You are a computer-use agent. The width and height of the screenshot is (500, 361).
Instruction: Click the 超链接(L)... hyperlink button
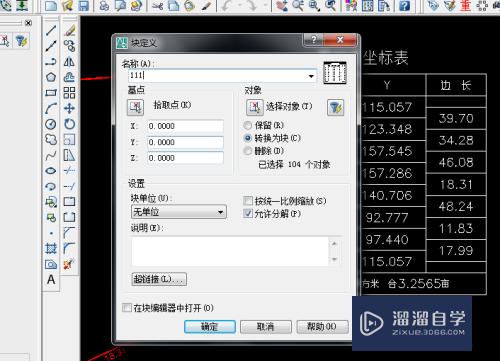[x=159, y=279]
